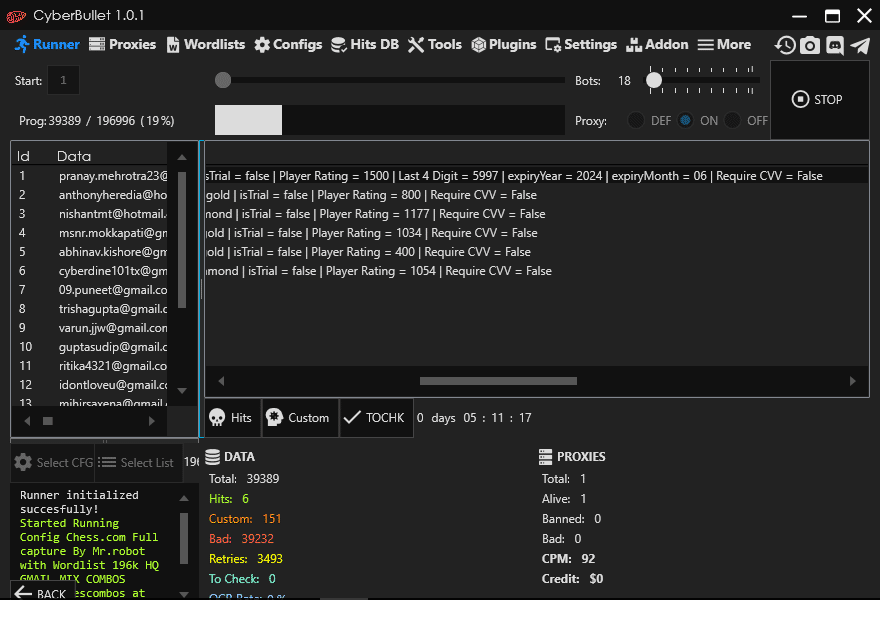Screen dimensions: 880x620
Task: Click the CPM: 92 value
Action: [568, 559]
